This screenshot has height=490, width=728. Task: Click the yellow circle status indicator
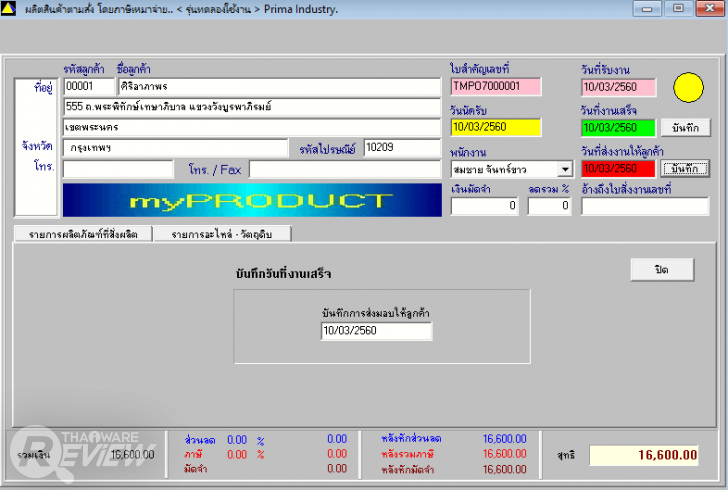tap(688, 87)
